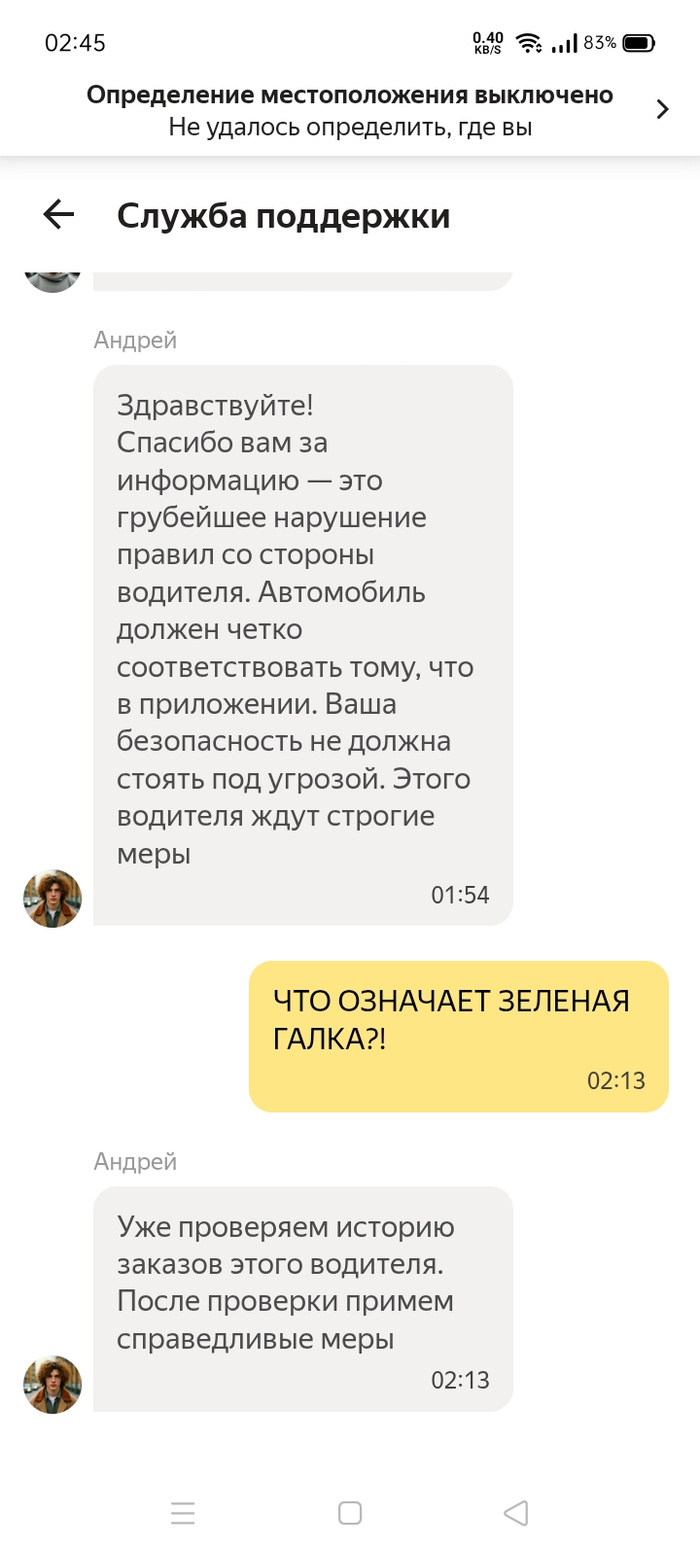Tap the Андрей name label above last message
The width and height of the screenshot is (700, 1556).
135,1161
